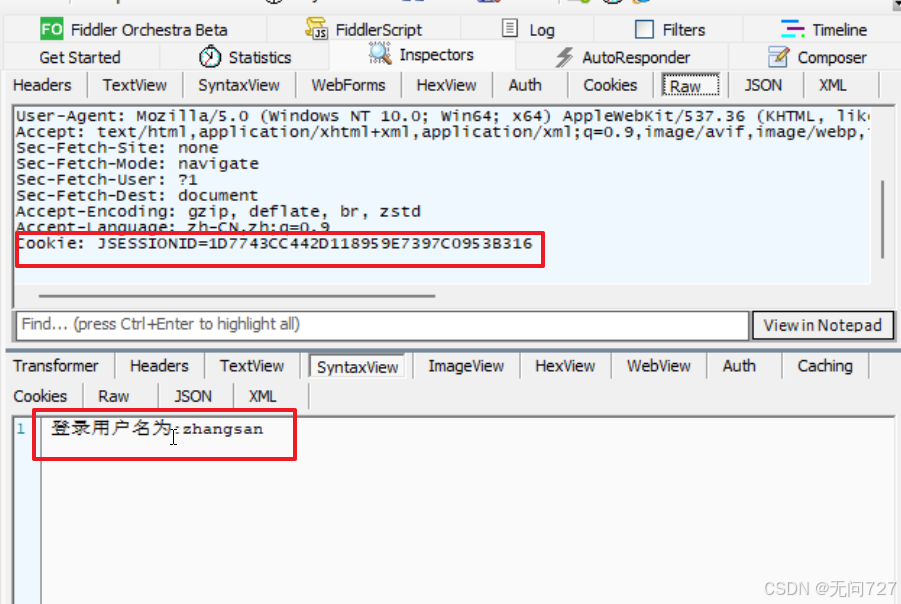Click the Sec-Fetch-Mode: navigate line
This screenshot has height=604, width=901.
137,164
